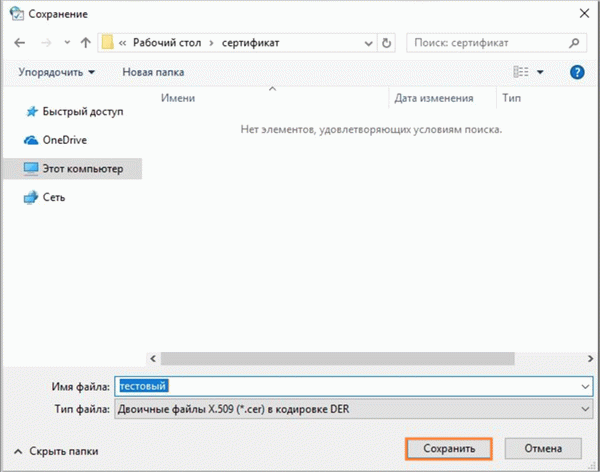Cancel with the 'Отмена' button
The height and width of the screenshot is (472, 600).
[x=543, y=449]
